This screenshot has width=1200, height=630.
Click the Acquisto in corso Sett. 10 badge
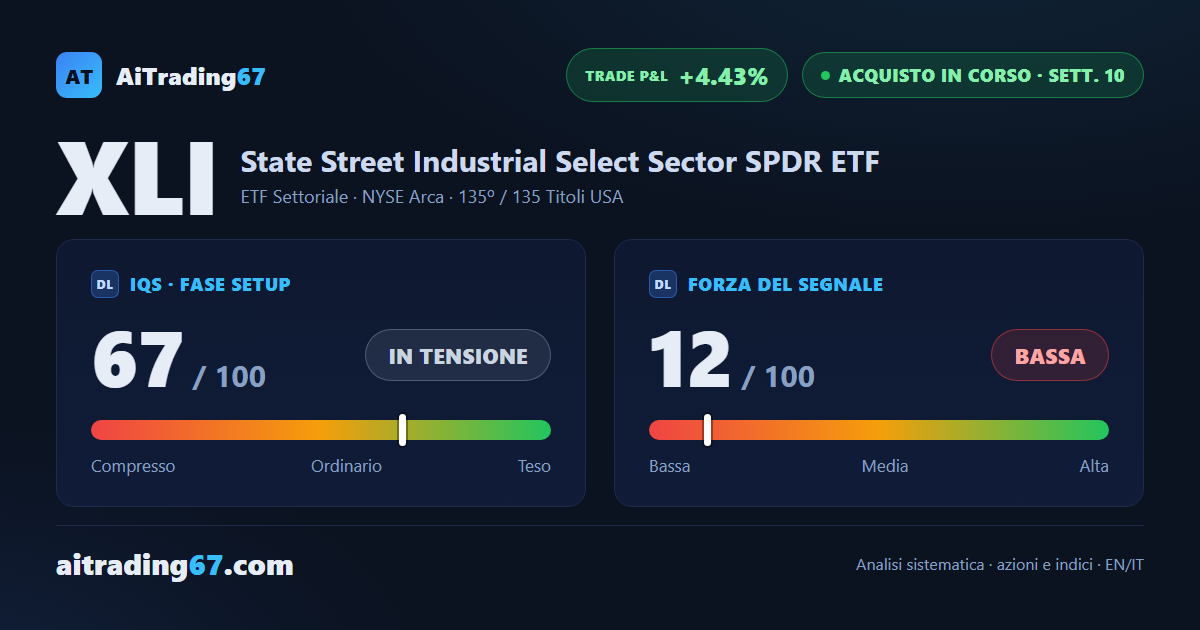(x=972, y=75)
